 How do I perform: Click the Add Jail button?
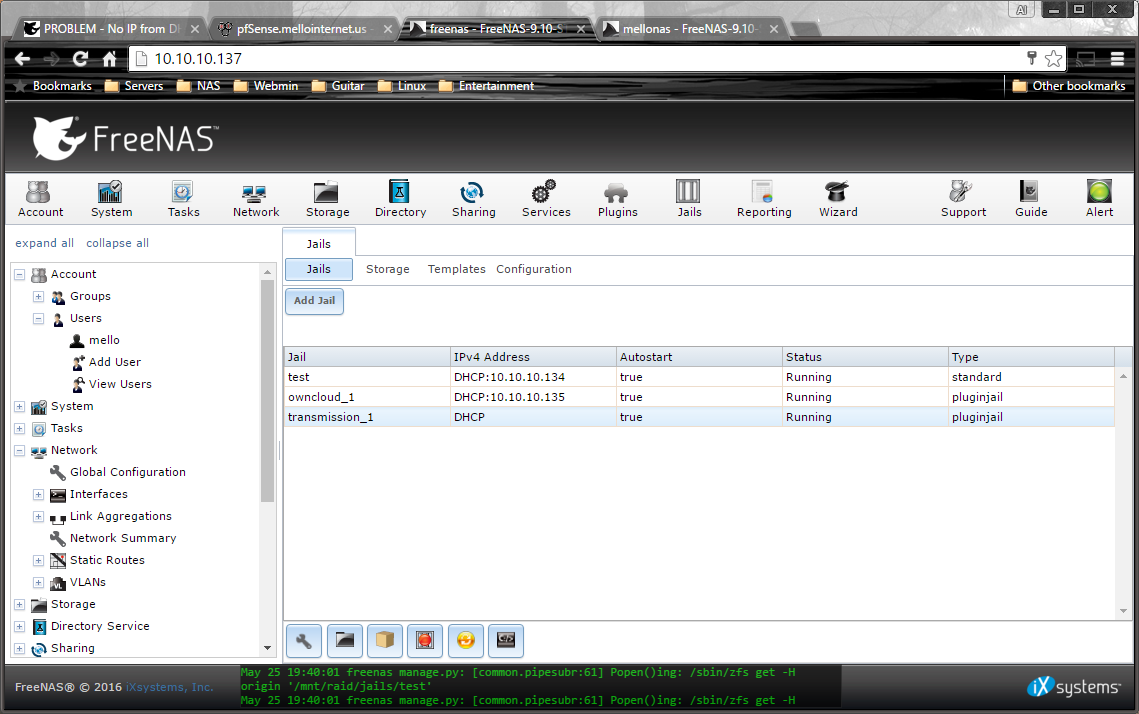click(314, 301)
